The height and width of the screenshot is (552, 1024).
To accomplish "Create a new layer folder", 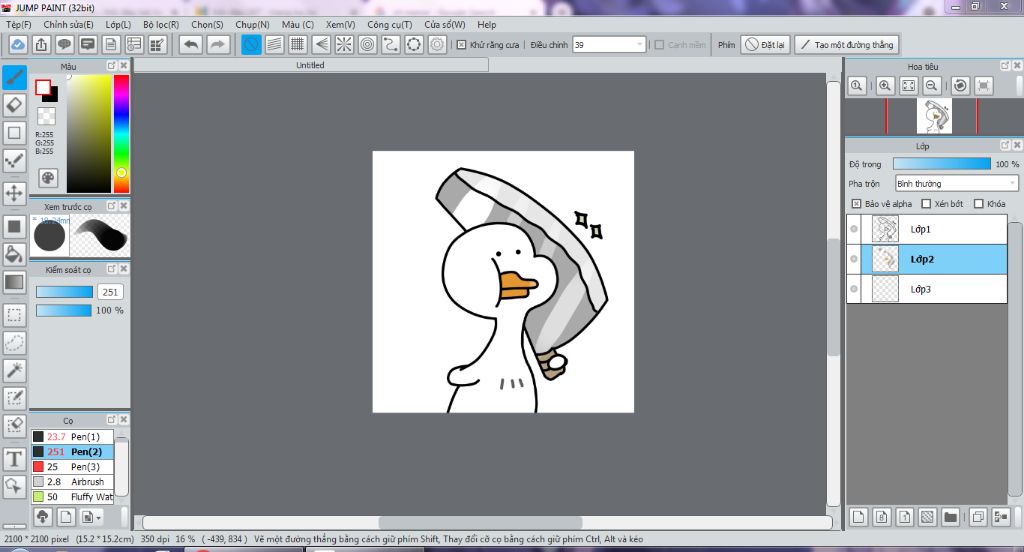I will coord(950,517).
